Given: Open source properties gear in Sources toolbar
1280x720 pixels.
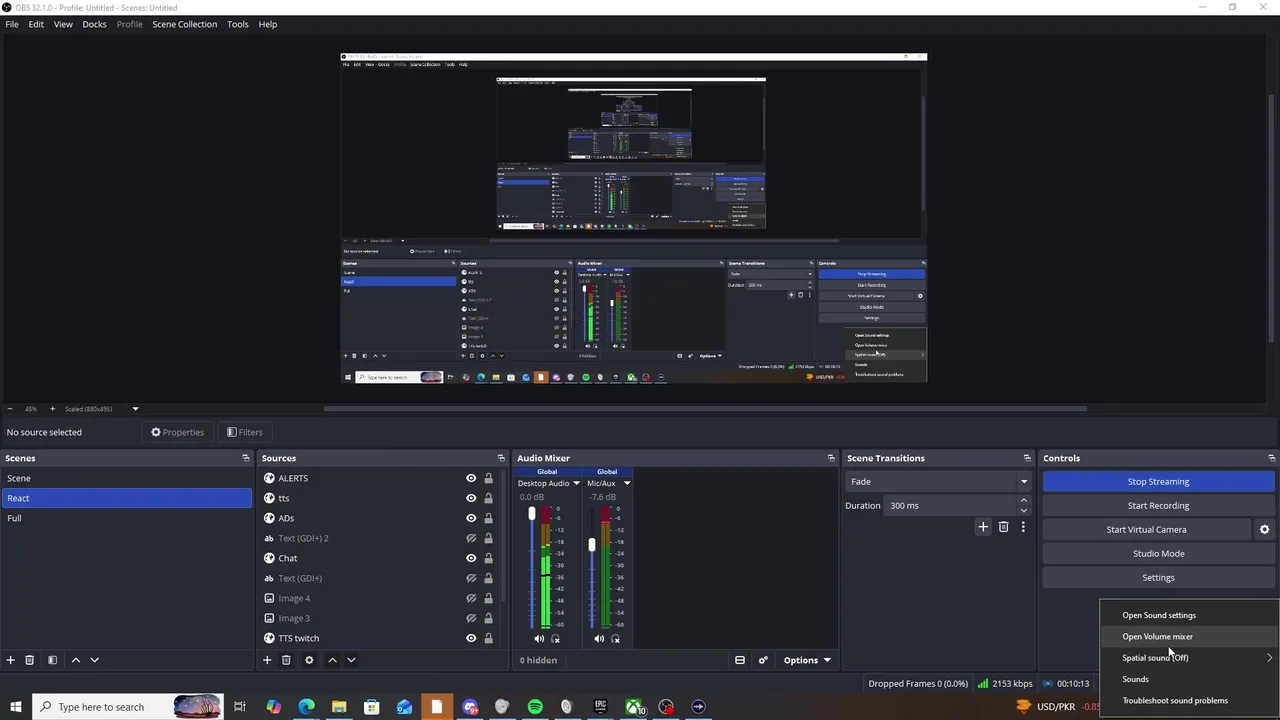Looking at the screenshot, I should click(309, 660).
